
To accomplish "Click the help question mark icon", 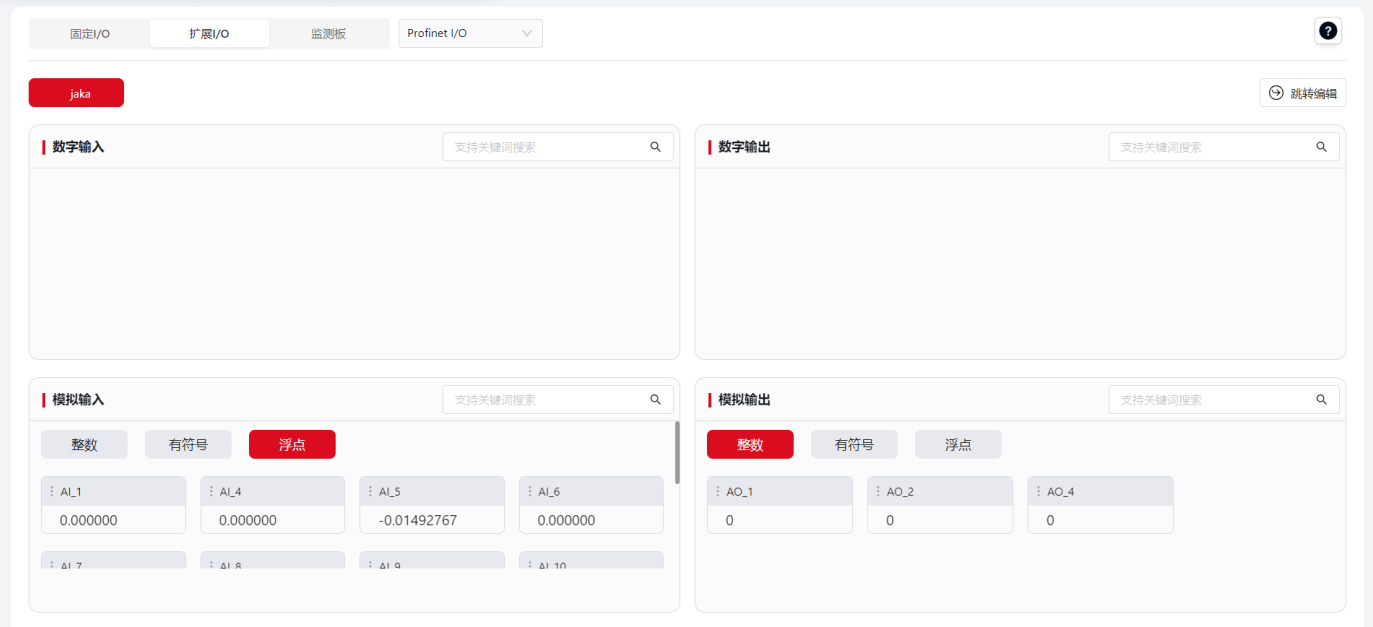I will (x=1327, y=31).
